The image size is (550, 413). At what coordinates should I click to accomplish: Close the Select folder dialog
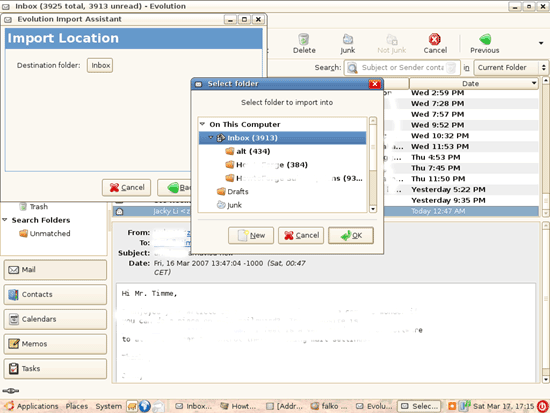tap(375, 84)
